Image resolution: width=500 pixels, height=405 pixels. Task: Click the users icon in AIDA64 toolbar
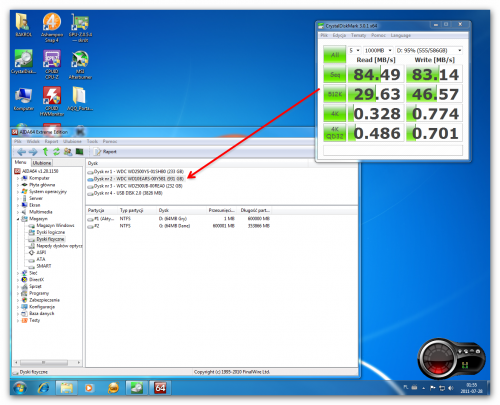click(68, 152)
